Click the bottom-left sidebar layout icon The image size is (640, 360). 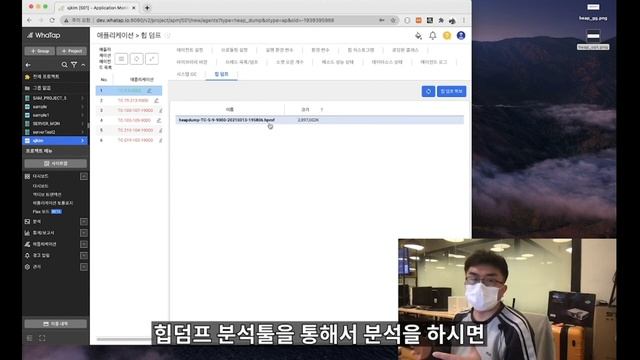tap(29, 338)
